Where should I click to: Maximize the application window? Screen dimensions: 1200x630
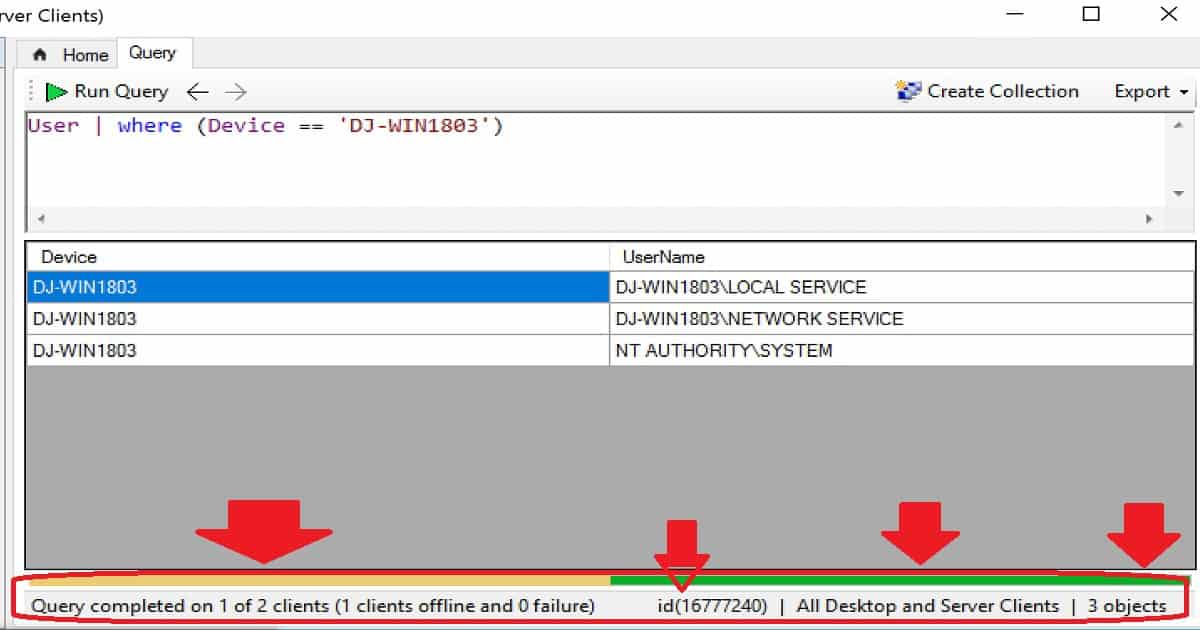pyautogui.click(x=1091, y=14)
